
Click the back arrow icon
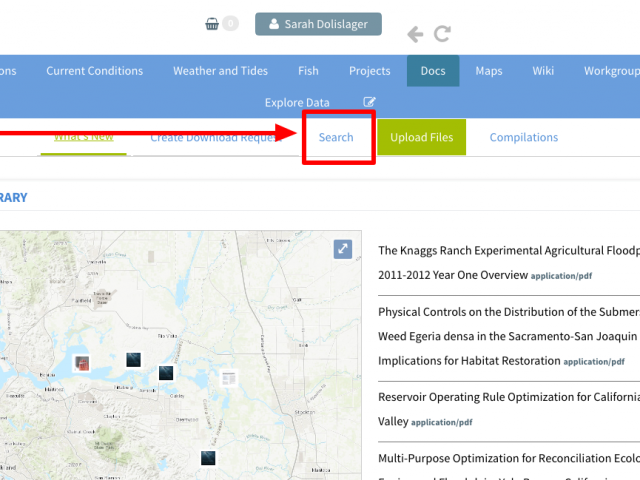[415, 35]
